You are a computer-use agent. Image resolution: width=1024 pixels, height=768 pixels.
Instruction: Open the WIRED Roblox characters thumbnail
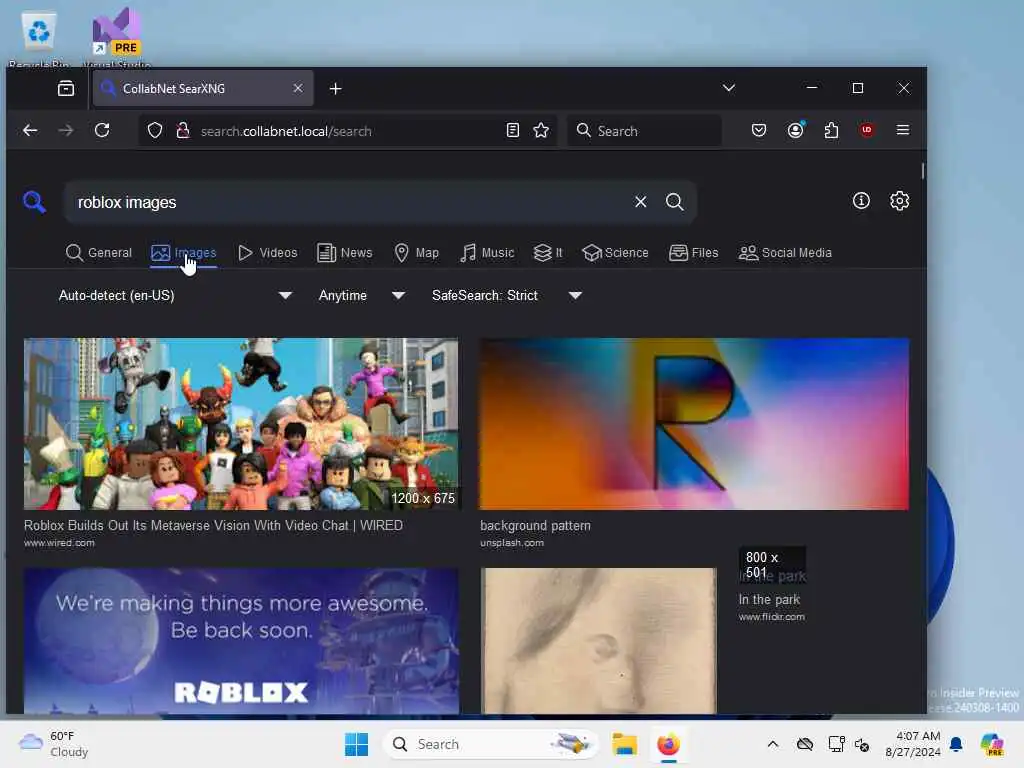(x=241, y=423)
